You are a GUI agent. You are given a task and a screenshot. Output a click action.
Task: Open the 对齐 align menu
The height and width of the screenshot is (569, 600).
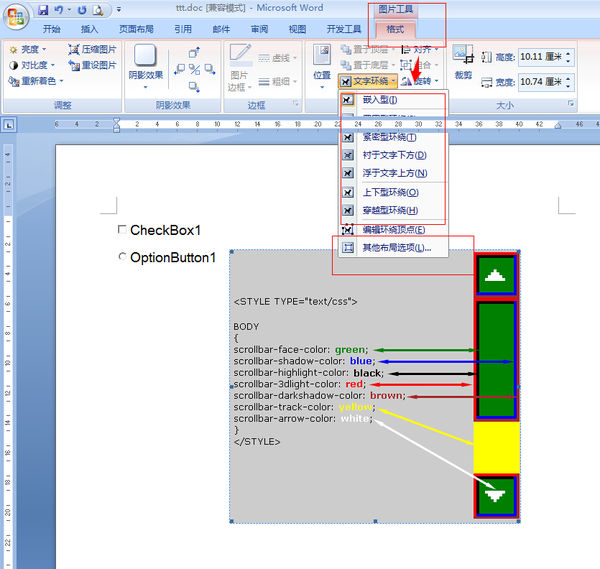419,49
